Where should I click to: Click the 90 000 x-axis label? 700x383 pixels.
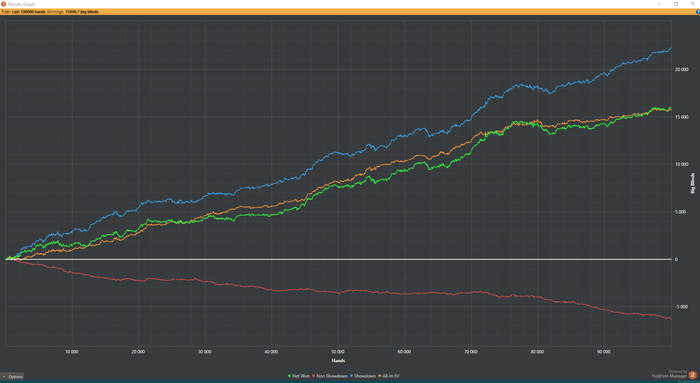(x=604, y=352)
